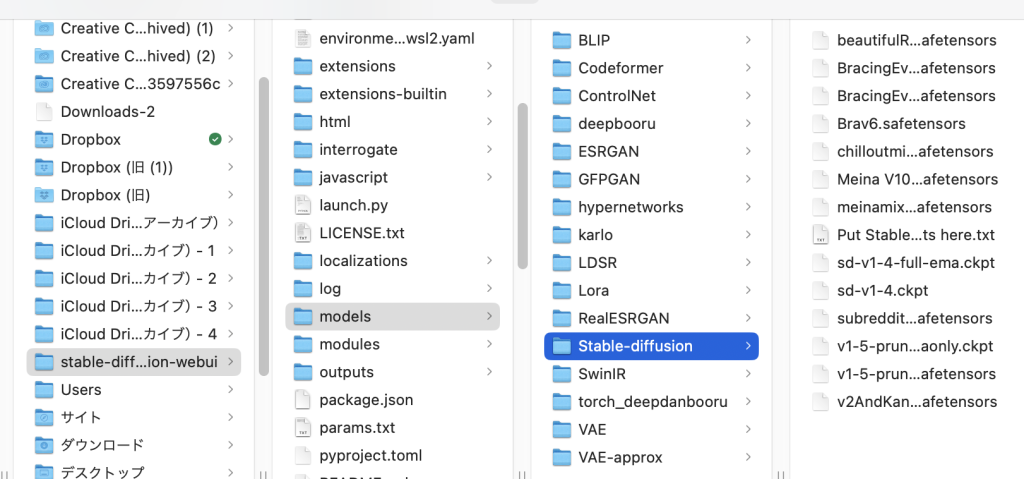Select the chilloutmix safetensors file
The height and width of the screenshot is (479, 1024).
(x=914, y=152)
